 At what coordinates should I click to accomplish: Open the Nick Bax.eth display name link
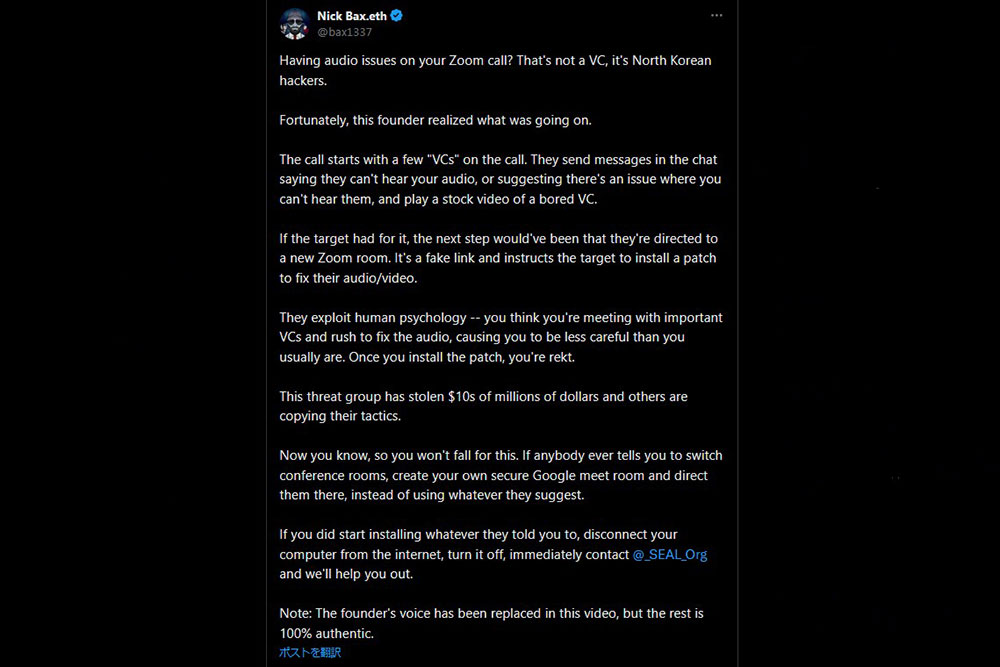351,16
